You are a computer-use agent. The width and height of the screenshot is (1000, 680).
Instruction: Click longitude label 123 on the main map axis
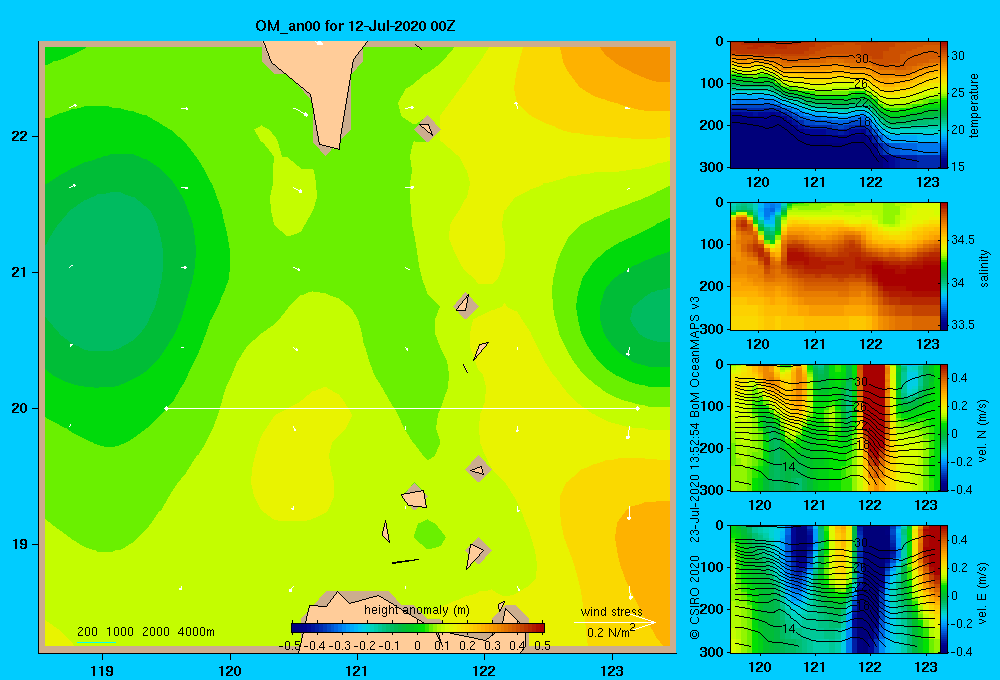612,670
